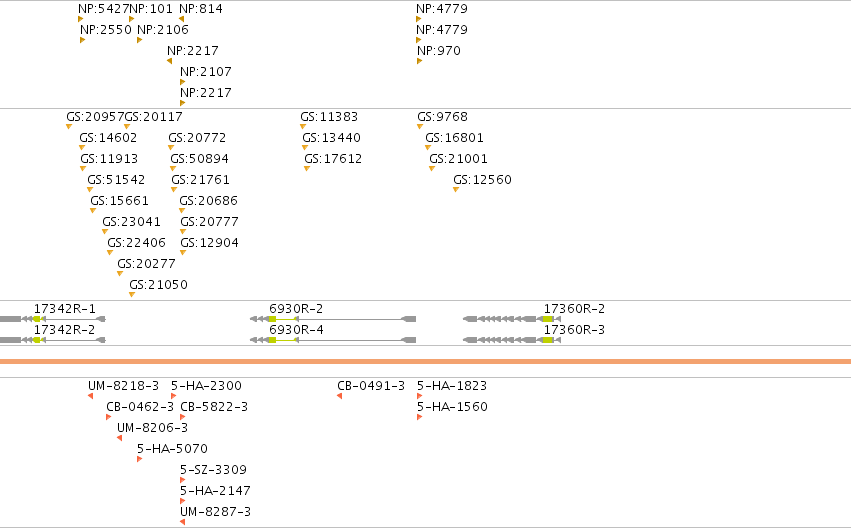
Task: Select the GS:23041 feature label
Action: pyautogui.click(x=131, y=222)
